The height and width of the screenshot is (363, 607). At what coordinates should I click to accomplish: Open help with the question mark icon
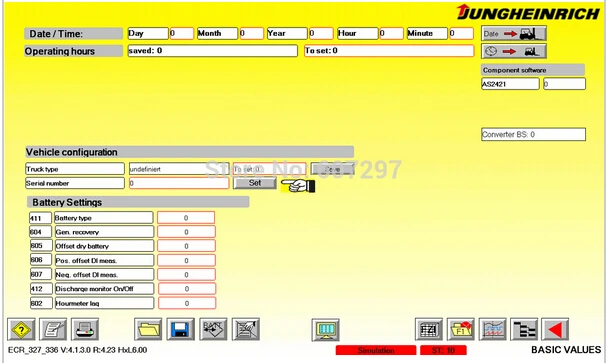(x=21, y=329)
